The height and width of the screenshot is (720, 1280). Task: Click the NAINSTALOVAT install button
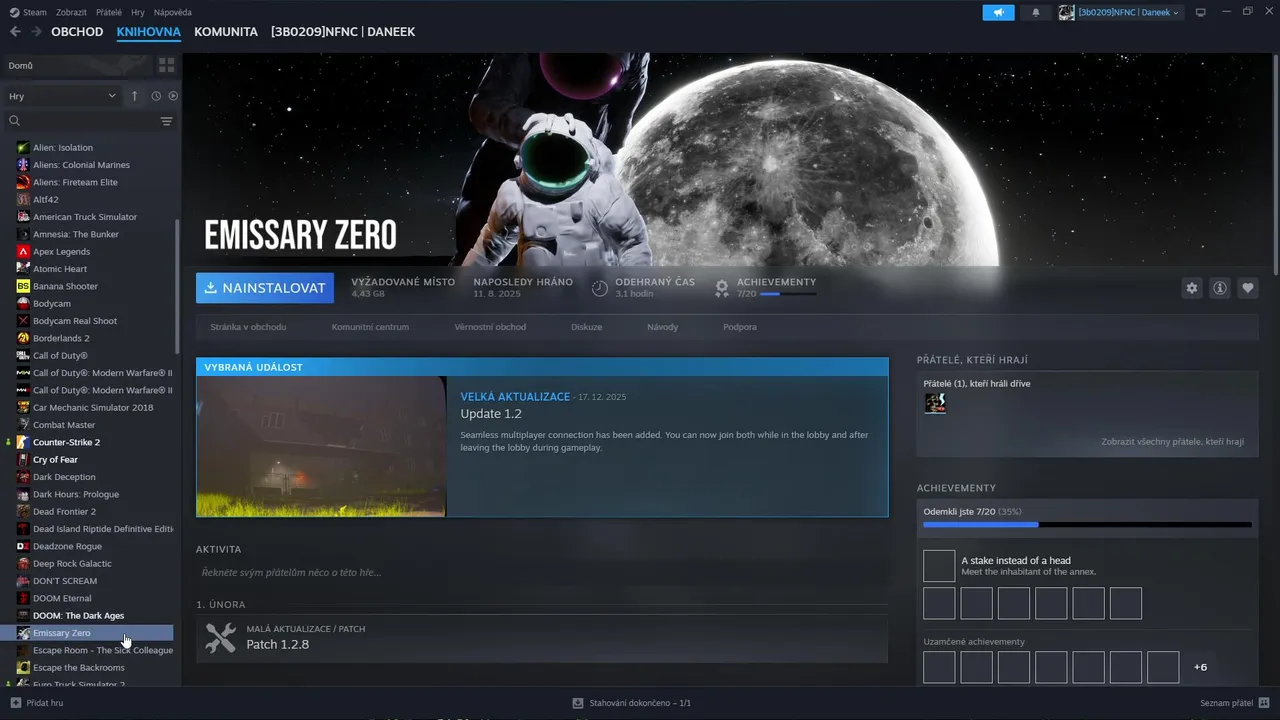pos(265,288)
